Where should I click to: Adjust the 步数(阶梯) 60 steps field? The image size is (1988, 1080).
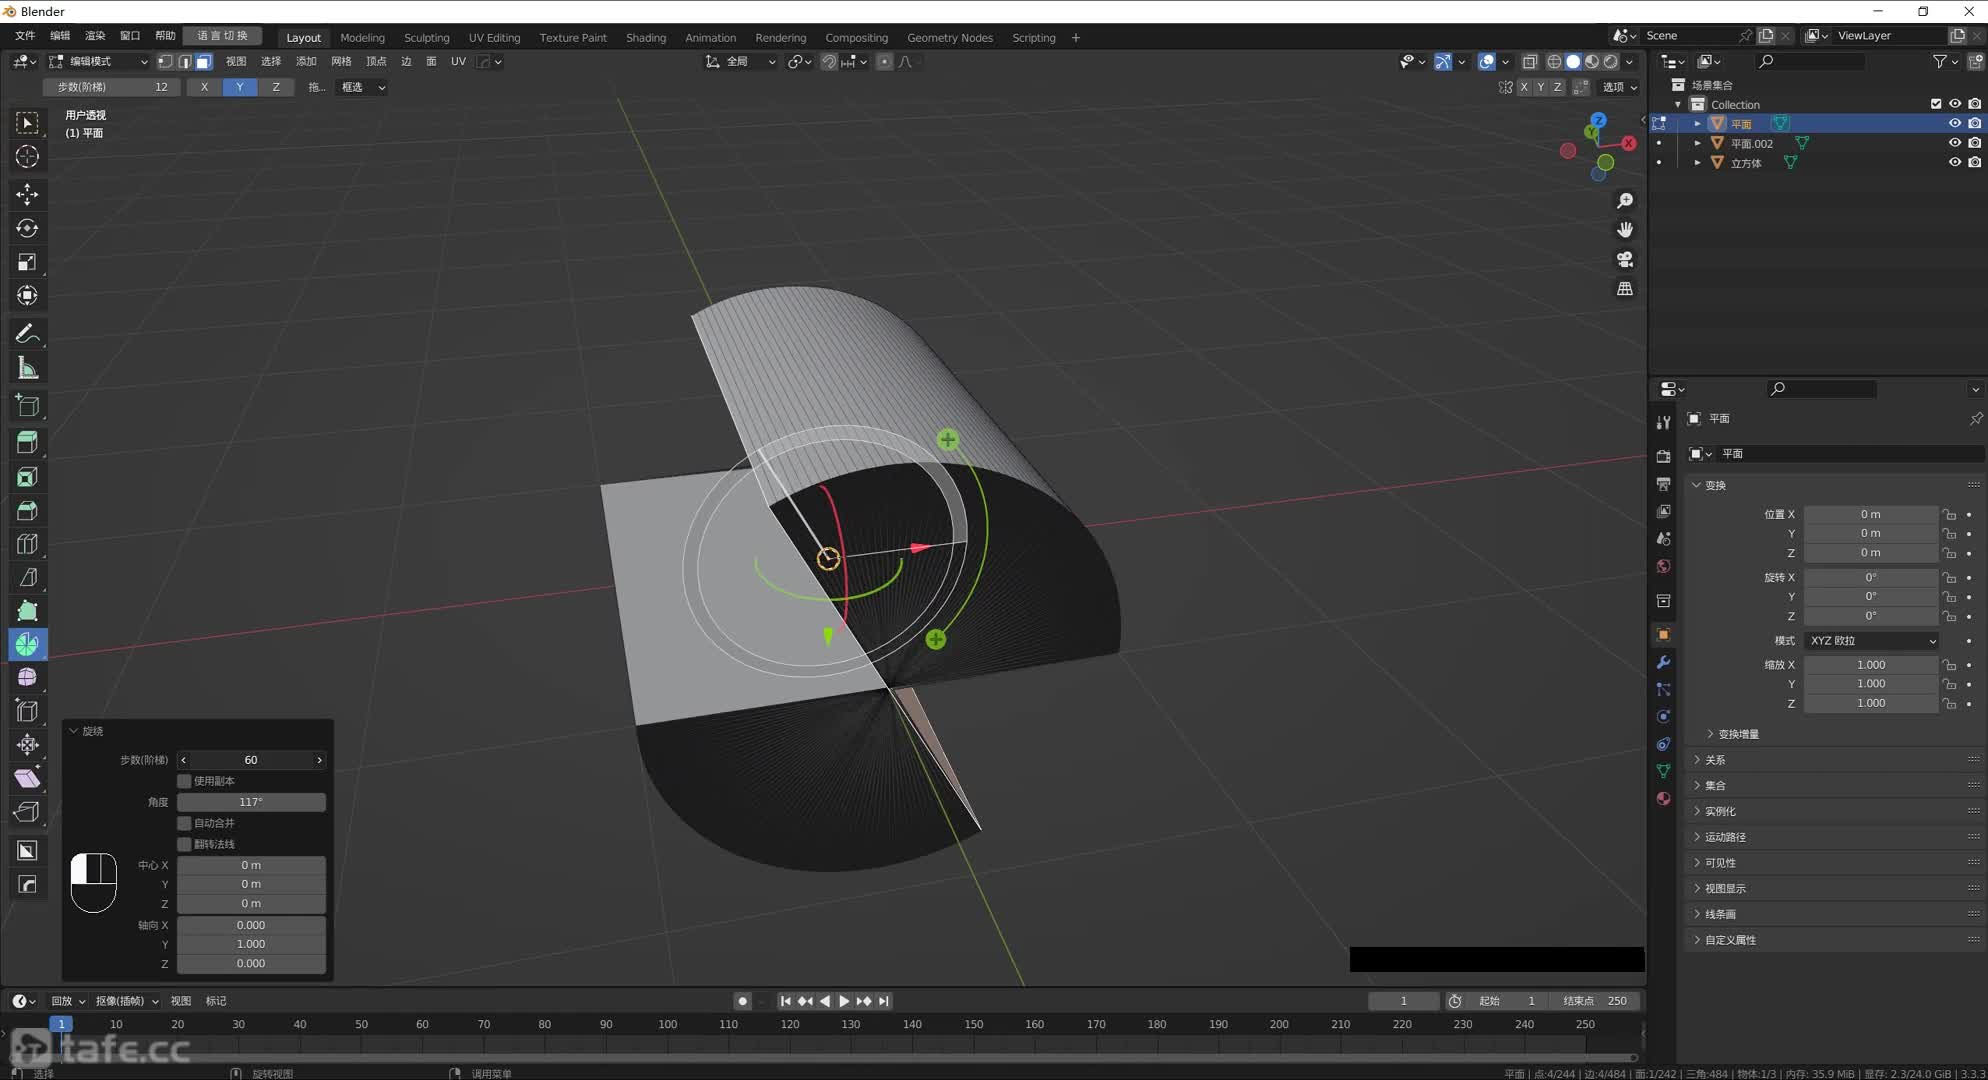click(251, 760)
